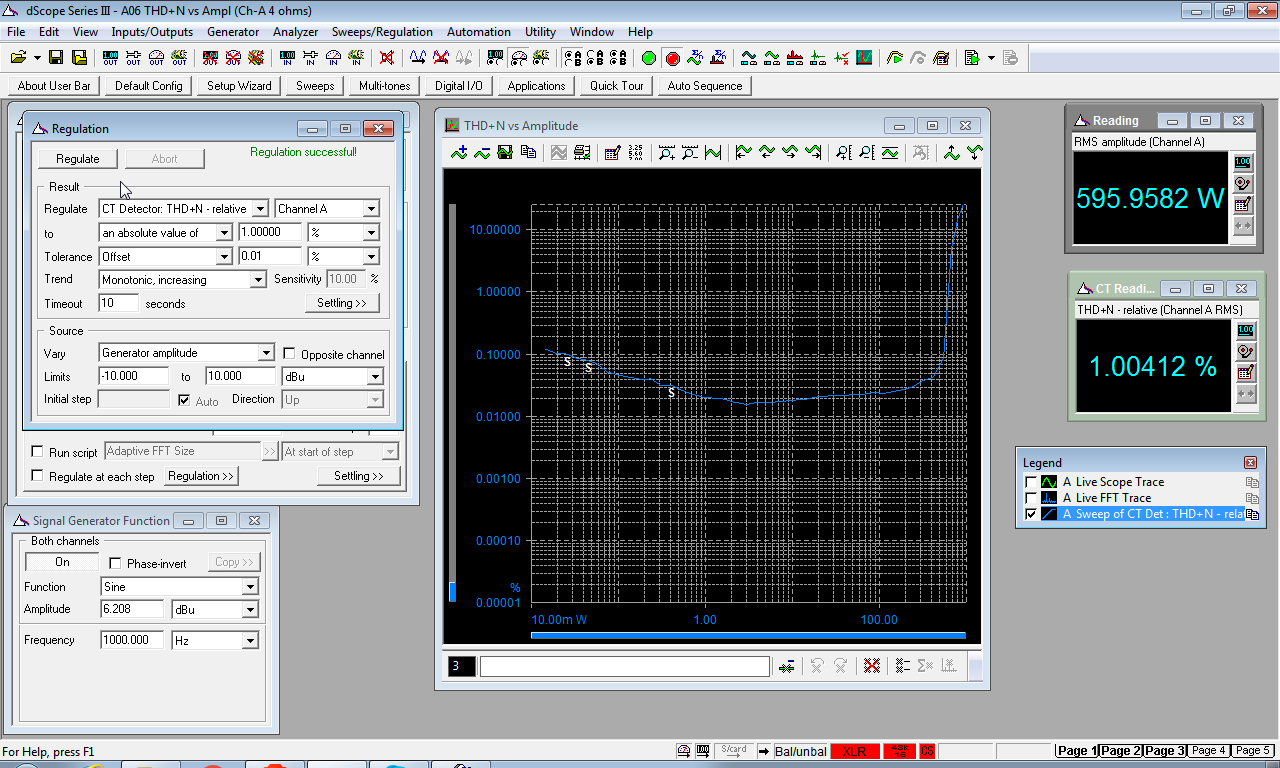The image size is (1280, 768).
Task: Click the Add trace icon in graph toolbar
Action: pos(459,153)
